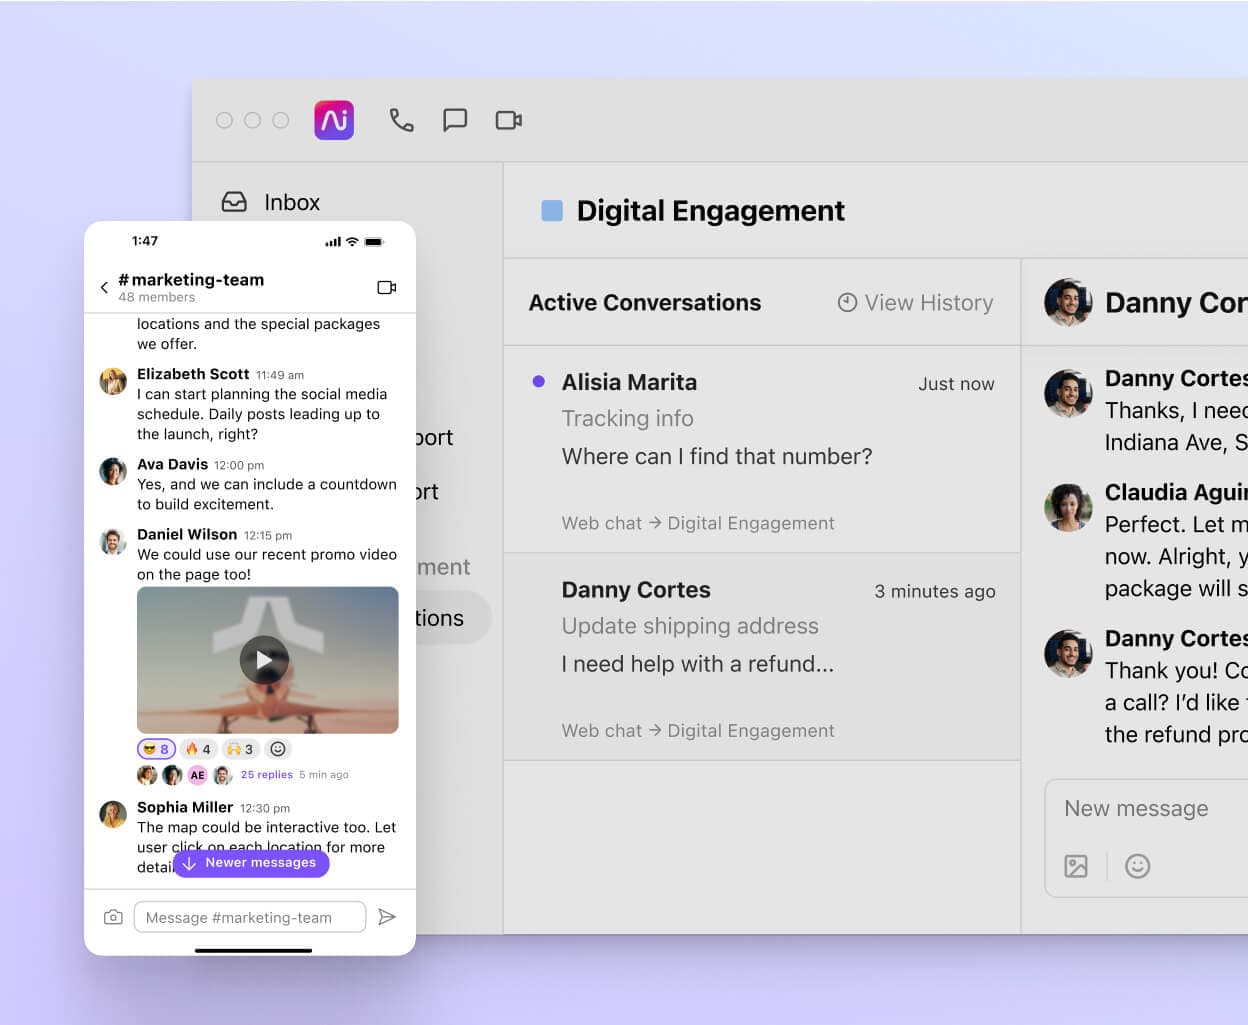The height and width of the screenshot is (1025, 1248).
Task: Toggle the fire emoji reaction
Action: pyautogui.click(x=198, y=749)
